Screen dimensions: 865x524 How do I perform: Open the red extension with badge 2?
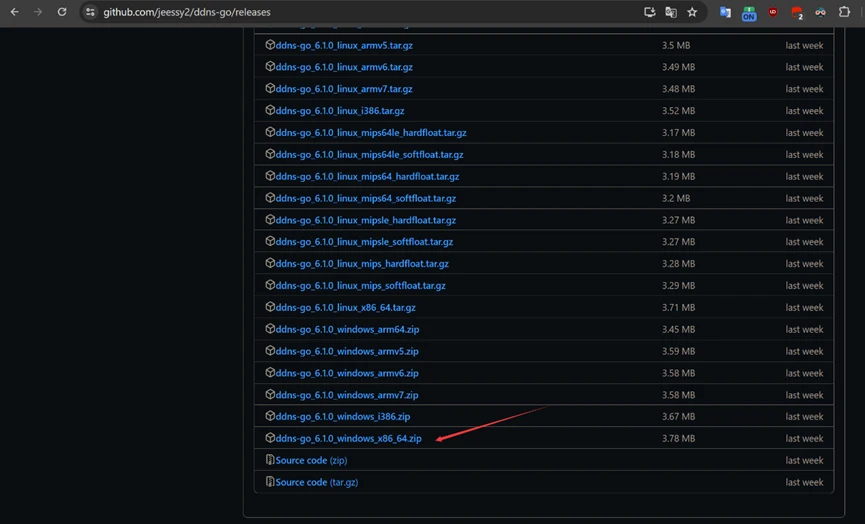point(797,13)
